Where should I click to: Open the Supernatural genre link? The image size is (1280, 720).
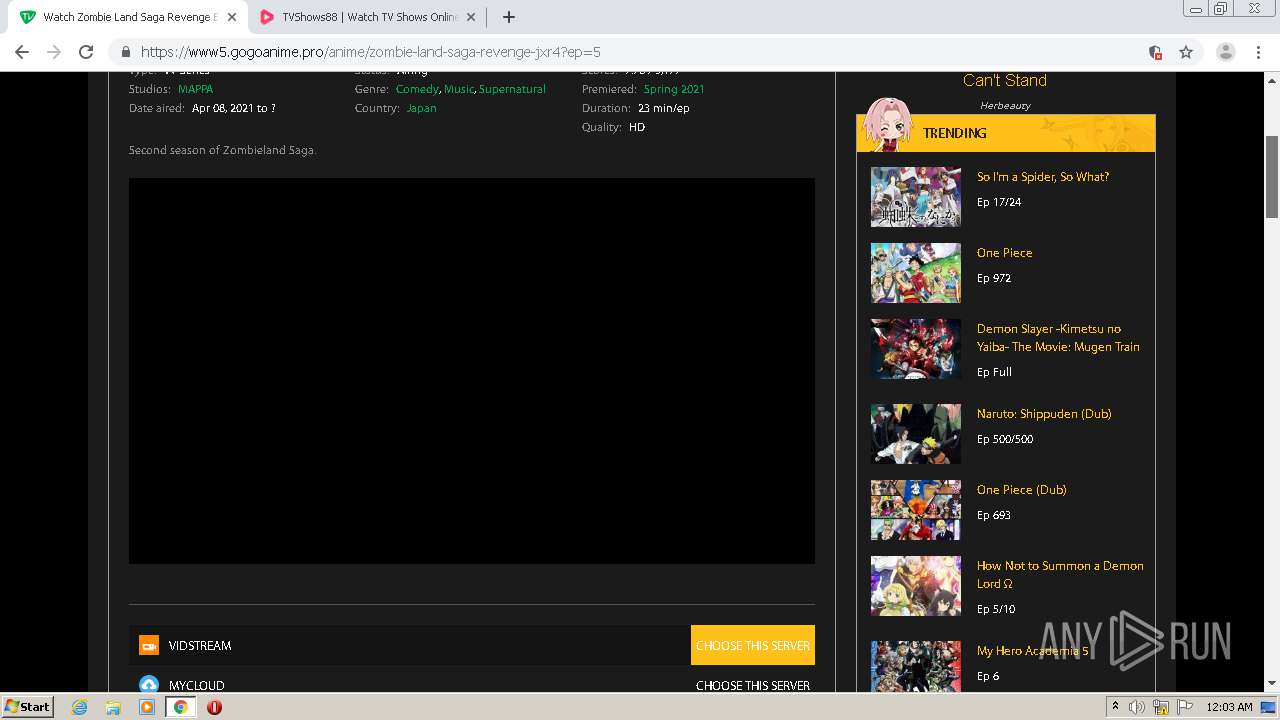[x=512, y=89]
